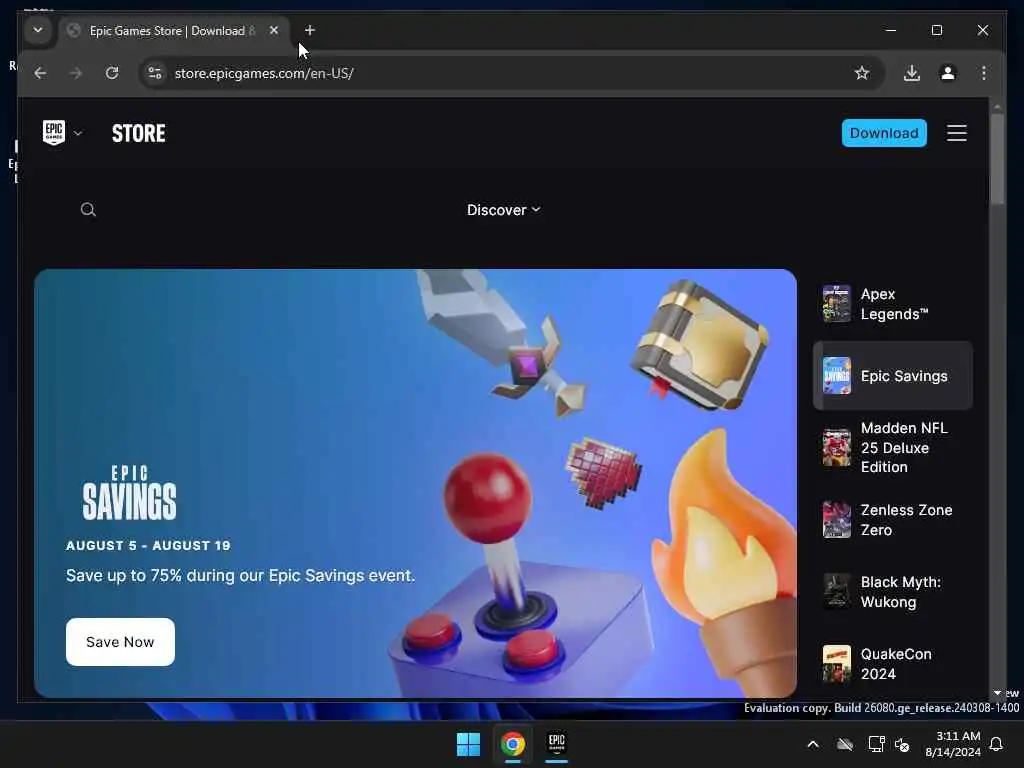Select Black Myth: Wukong entry

tap(893, 592)
